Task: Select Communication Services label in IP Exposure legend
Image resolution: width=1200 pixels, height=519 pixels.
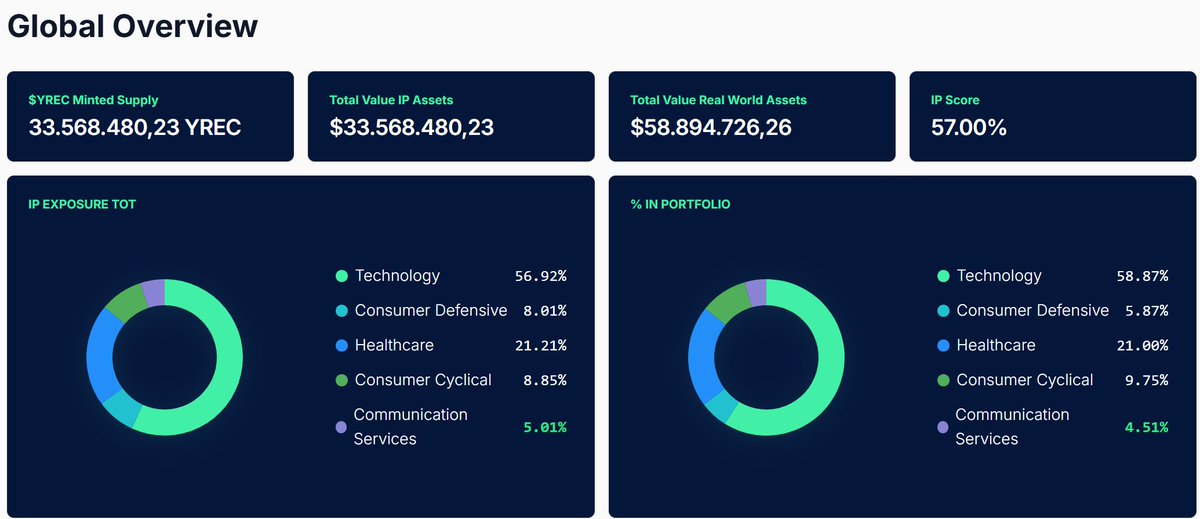Action: (x=411, y=427)
